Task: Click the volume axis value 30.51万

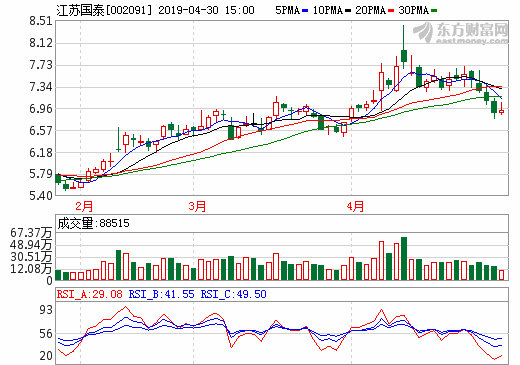Action: (31, 257)
